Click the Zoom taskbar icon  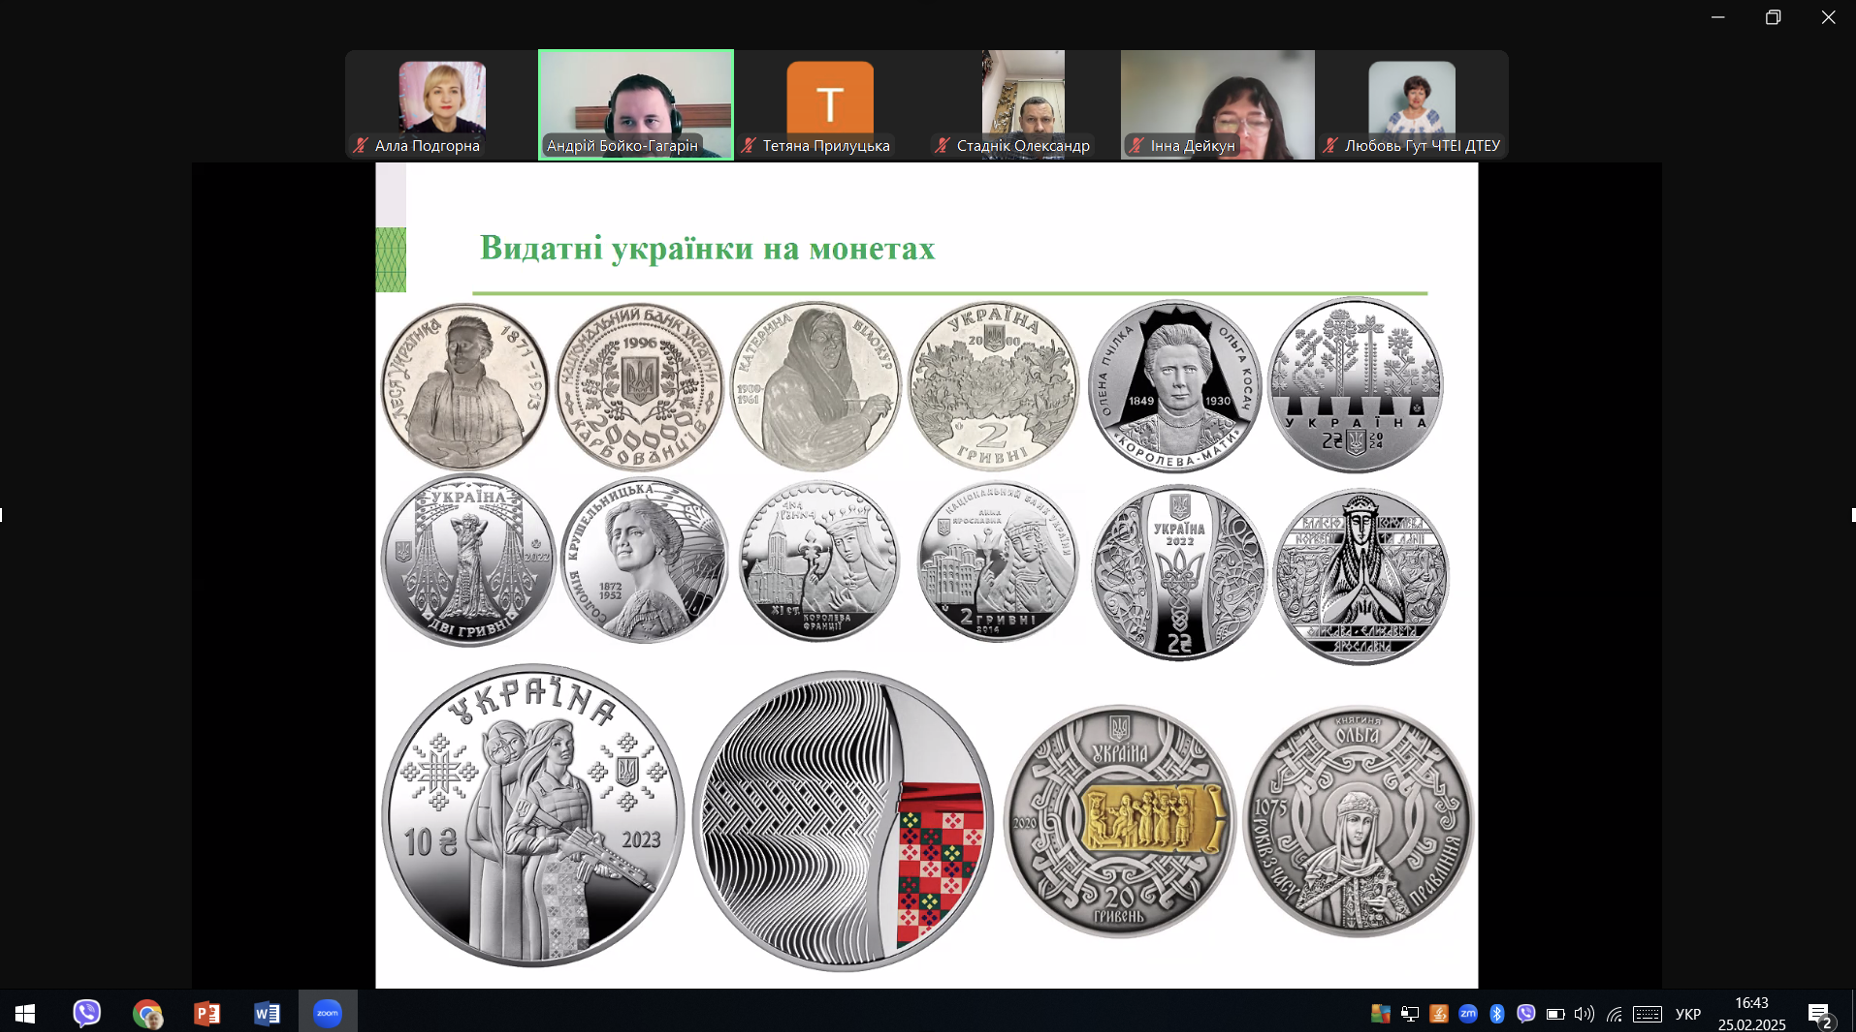[327, 1013]
